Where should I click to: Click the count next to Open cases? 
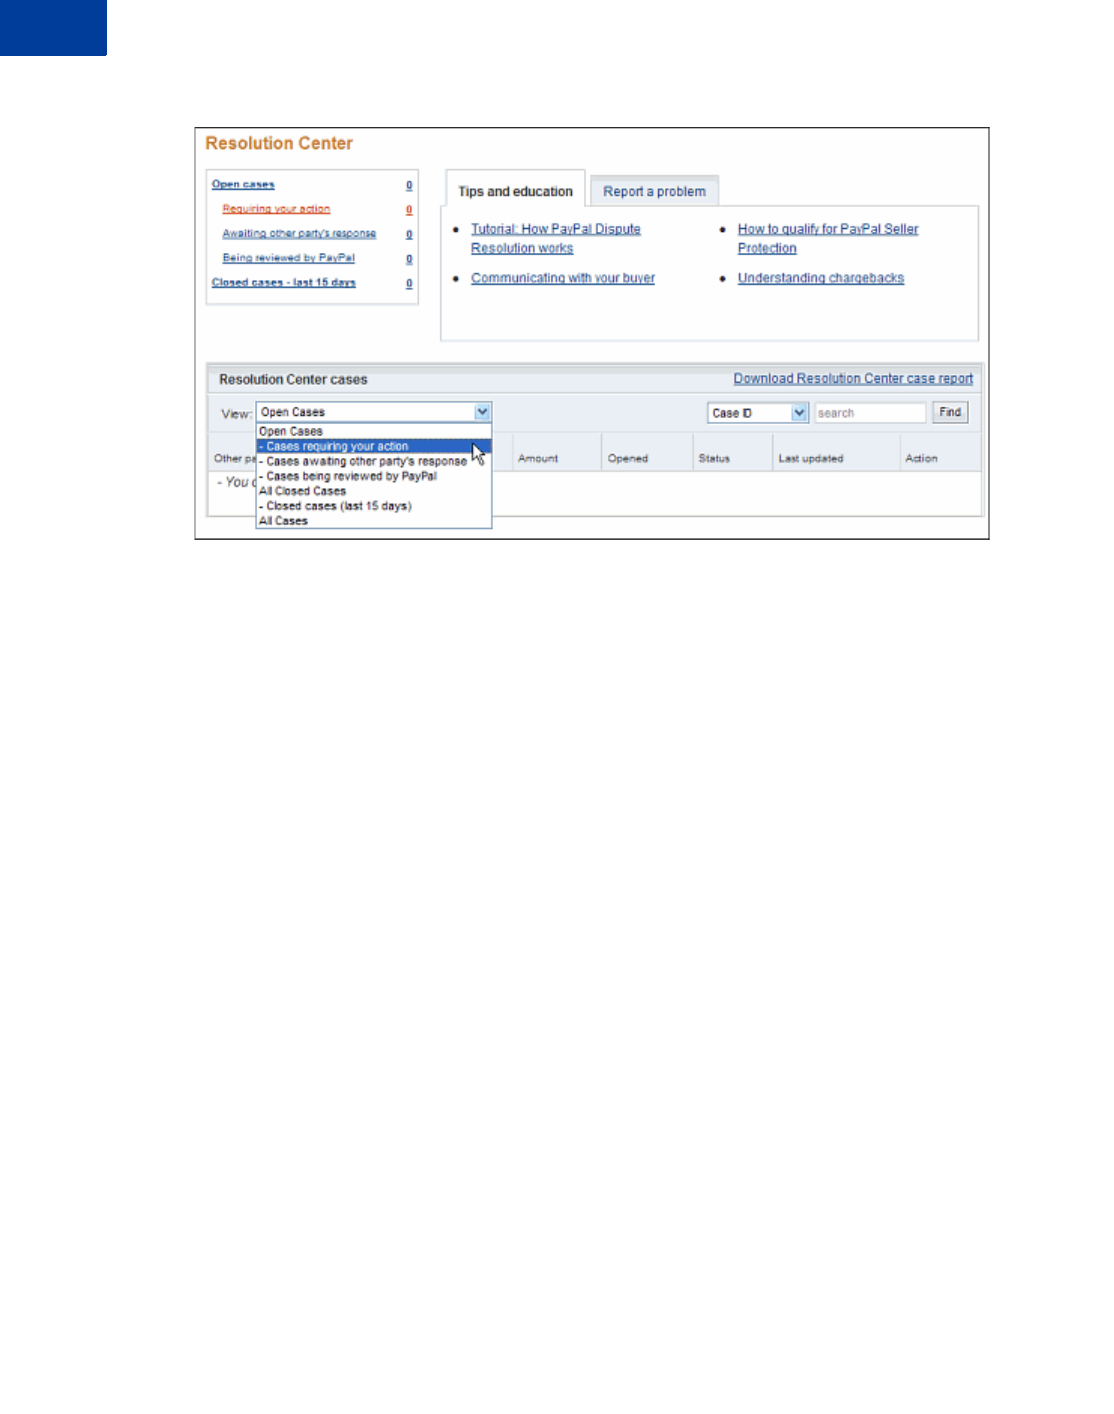409,185
